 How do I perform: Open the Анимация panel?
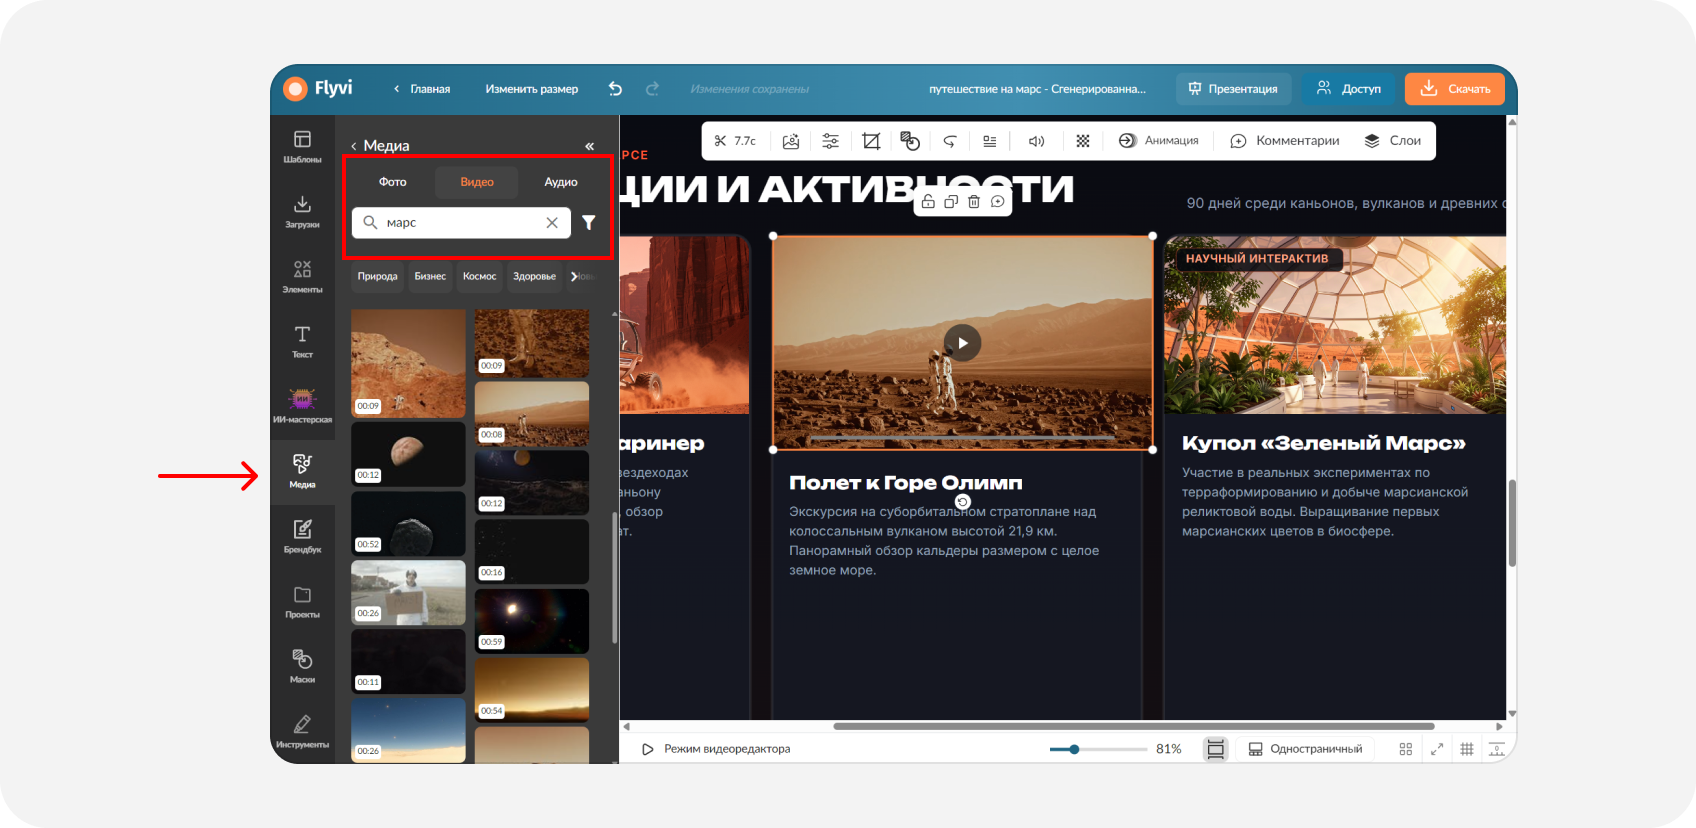pyautogui.click(x=1159, y=141)
